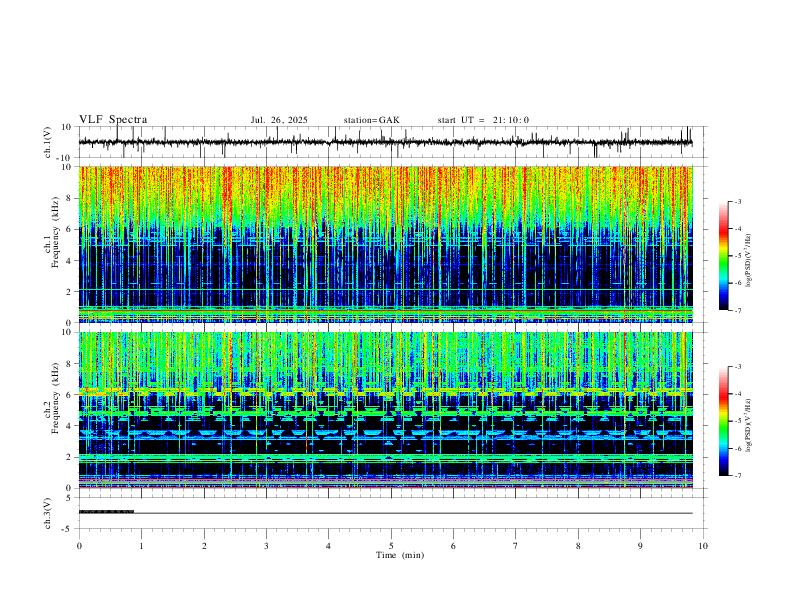Image resolution: width=792 pixels, height=612 pixels.
Task: Click the "Time (min)" axis title
Action: click(400, 555)
